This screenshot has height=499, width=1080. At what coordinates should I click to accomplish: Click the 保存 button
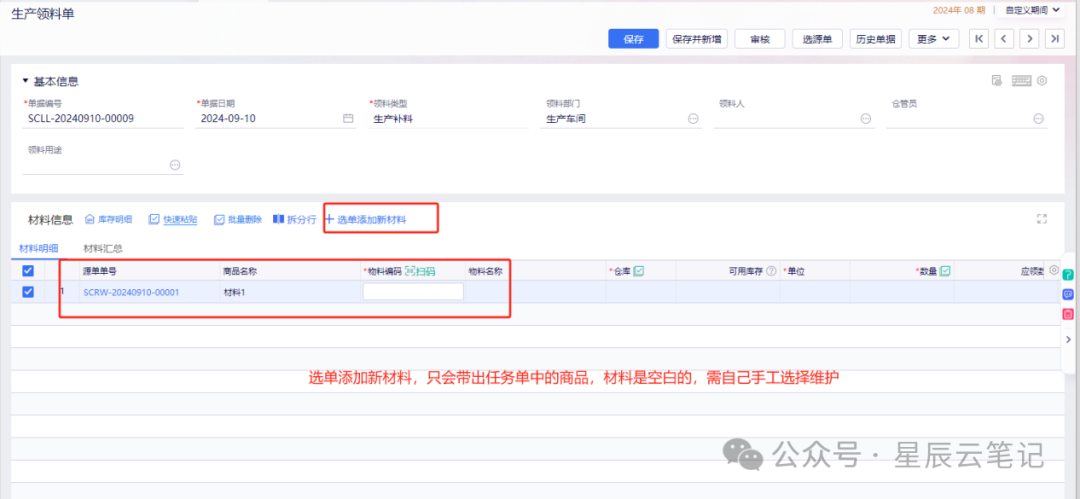point(634,39)
